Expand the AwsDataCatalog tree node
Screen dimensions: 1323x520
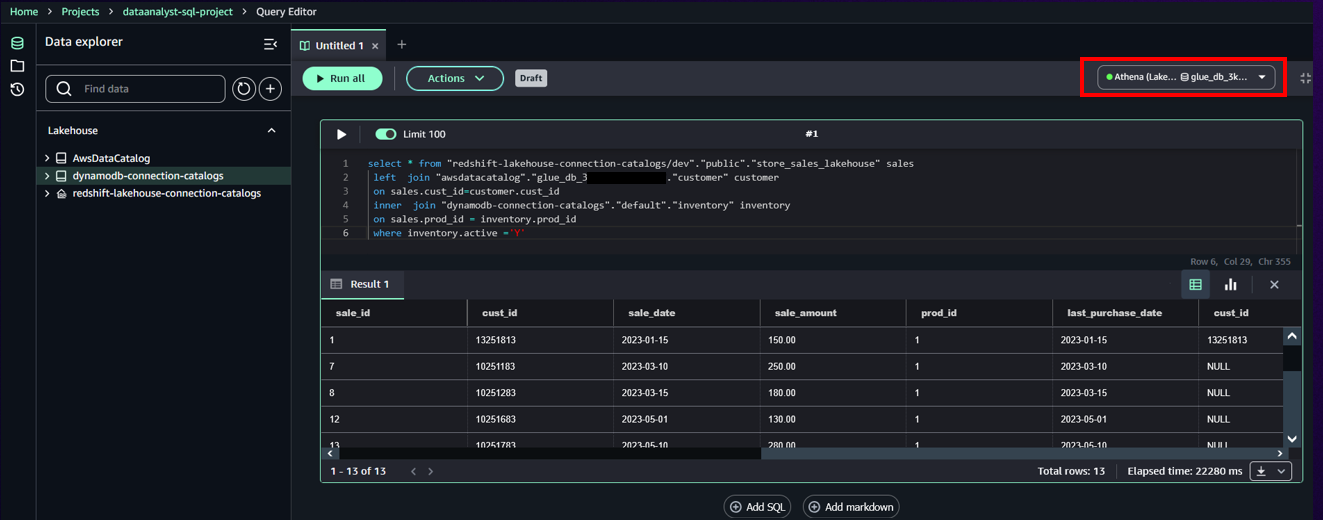47,158
